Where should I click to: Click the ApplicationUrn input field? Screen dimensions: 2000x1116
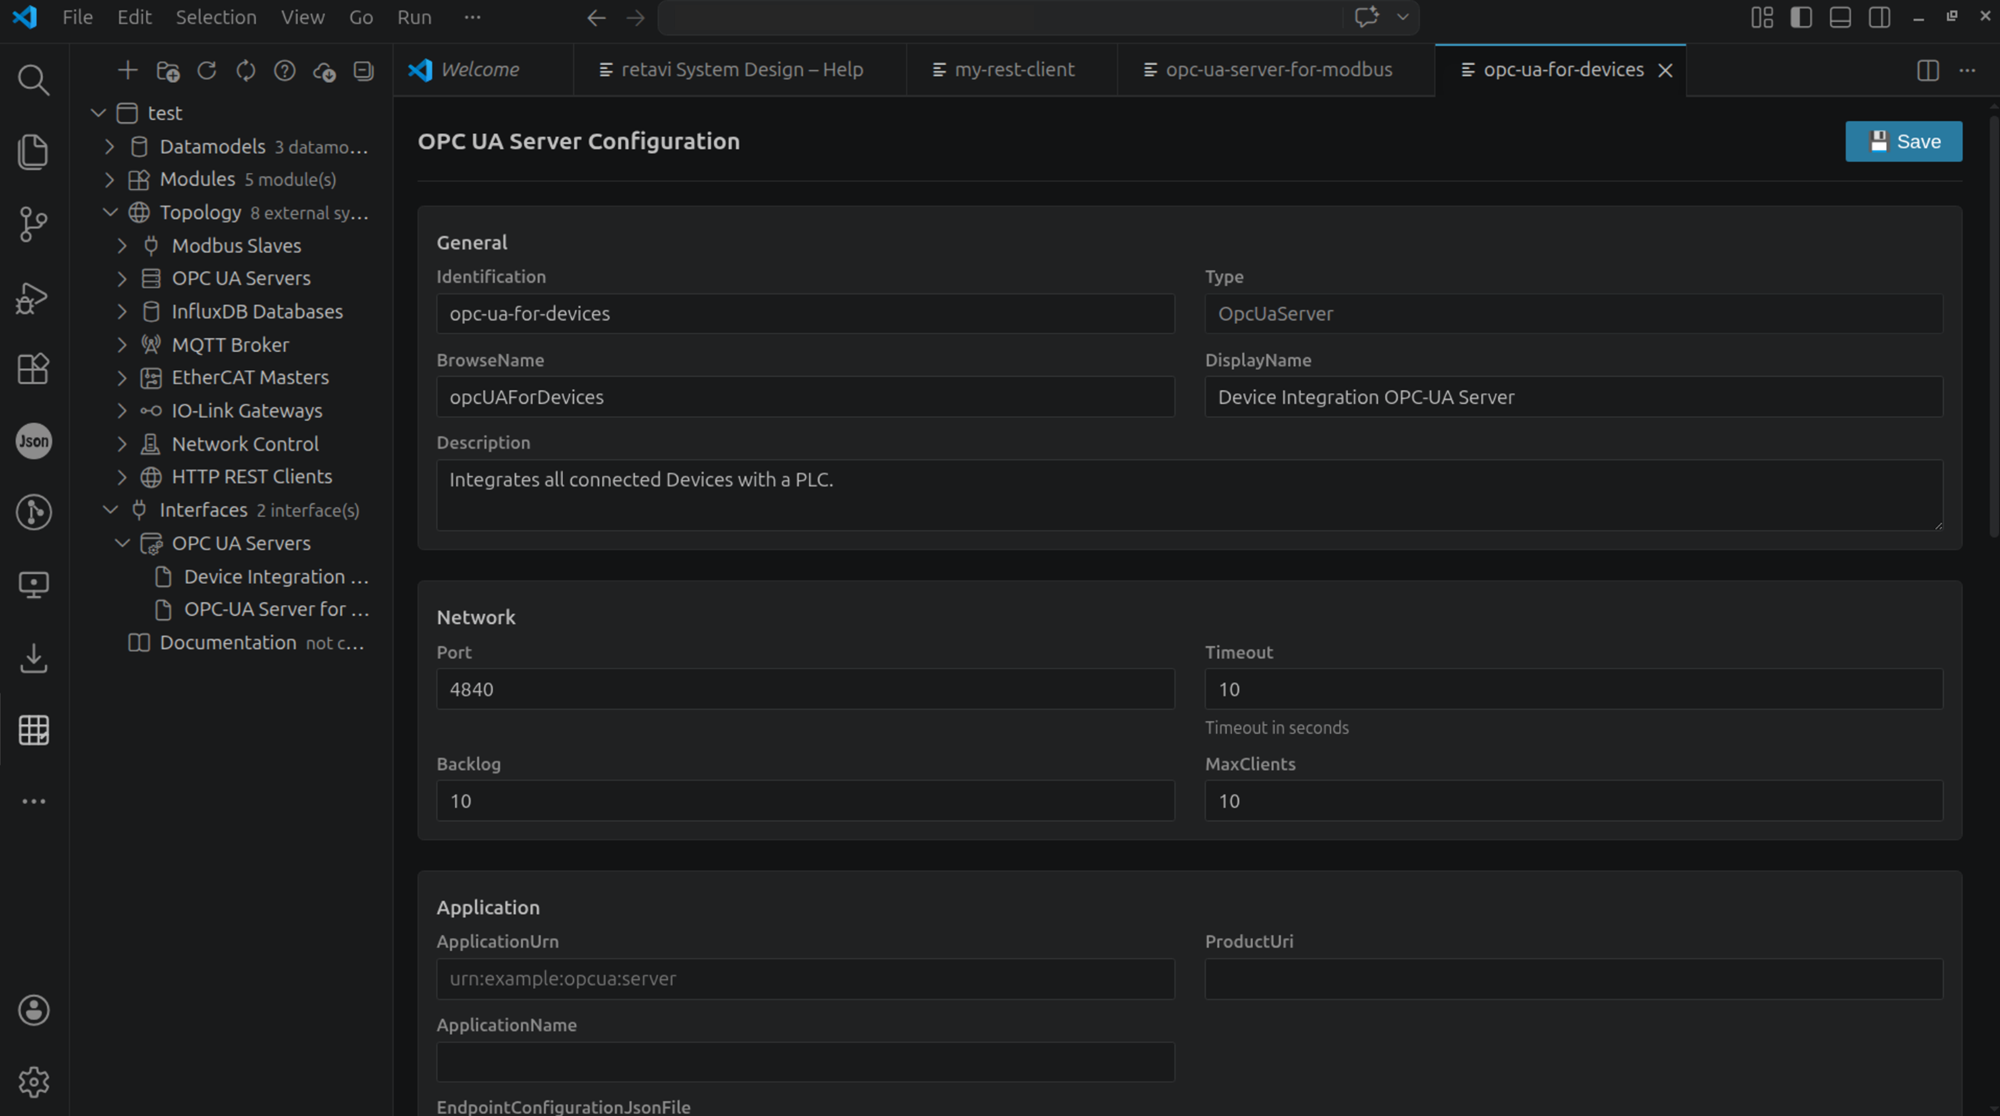coord(805,979)
